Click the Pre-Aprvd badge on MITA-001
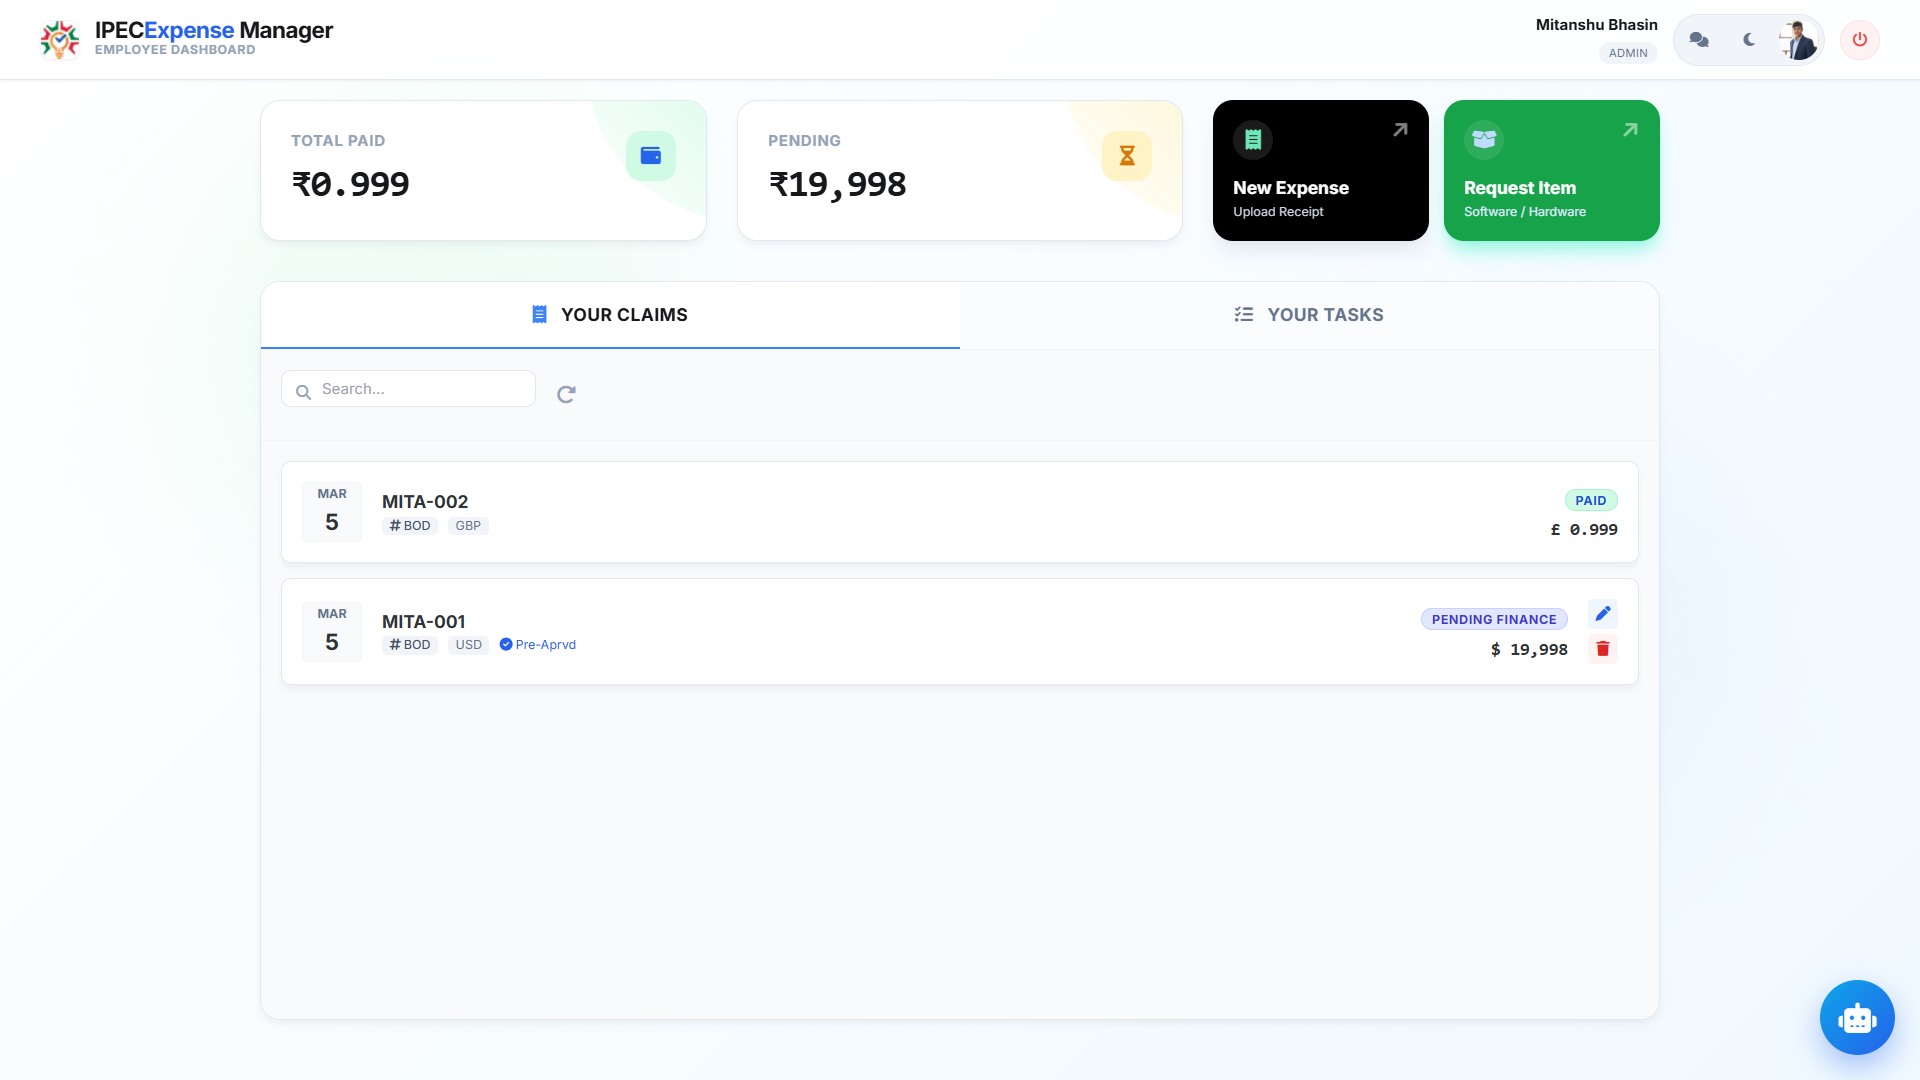 click(x=538, y=644)
